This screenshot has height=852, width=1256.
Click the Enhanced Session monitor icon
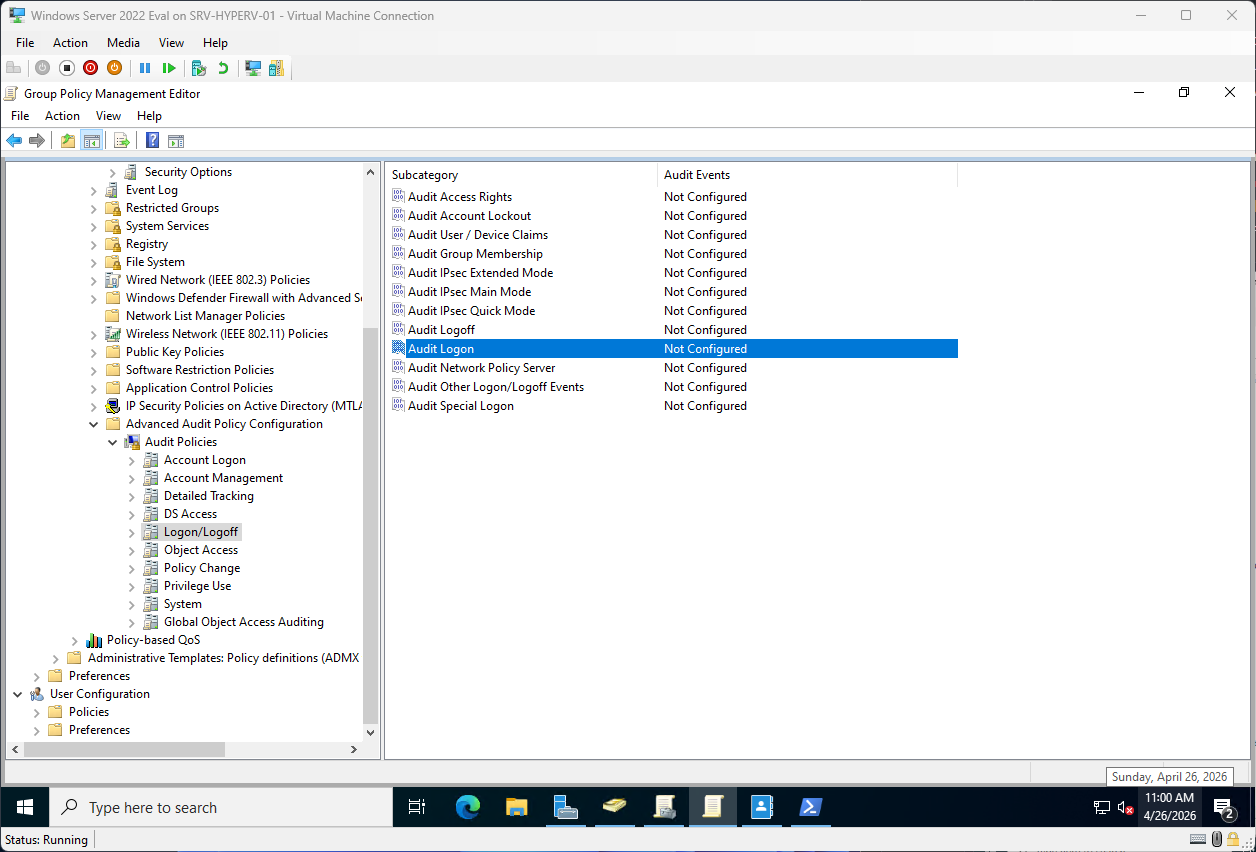click(x=253, y=68)
